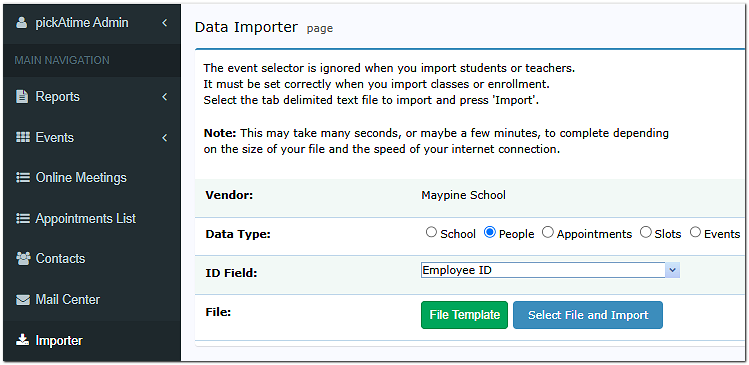Click the pickAtime Admin user icon
The image size is (749, 365).
pos(21,23)
